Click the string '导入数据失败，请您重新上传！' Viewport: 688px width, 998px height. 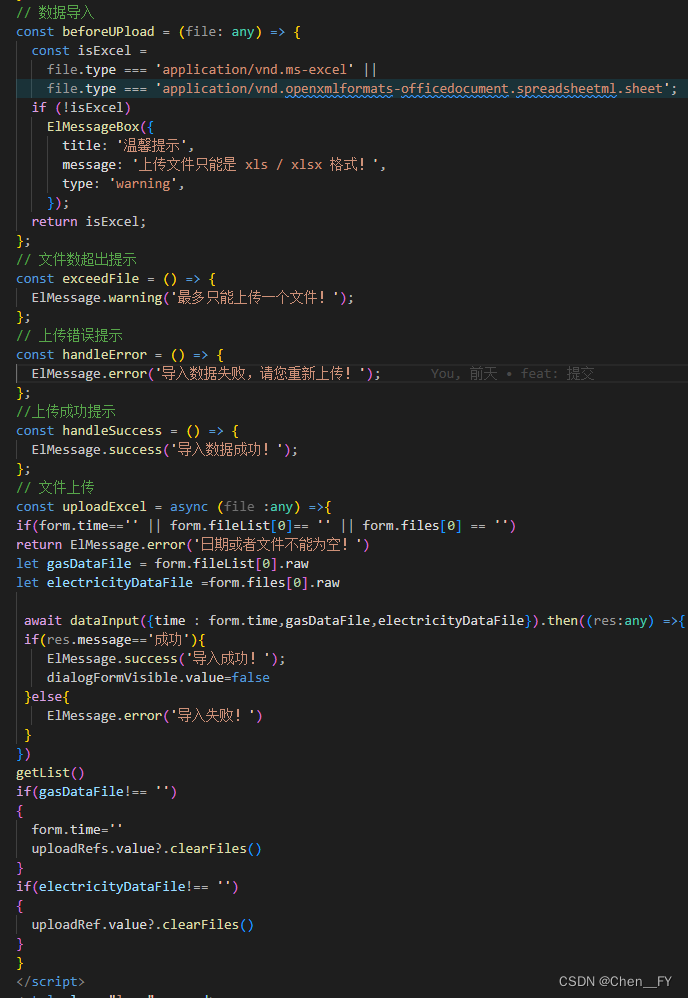tap(262, 374)
